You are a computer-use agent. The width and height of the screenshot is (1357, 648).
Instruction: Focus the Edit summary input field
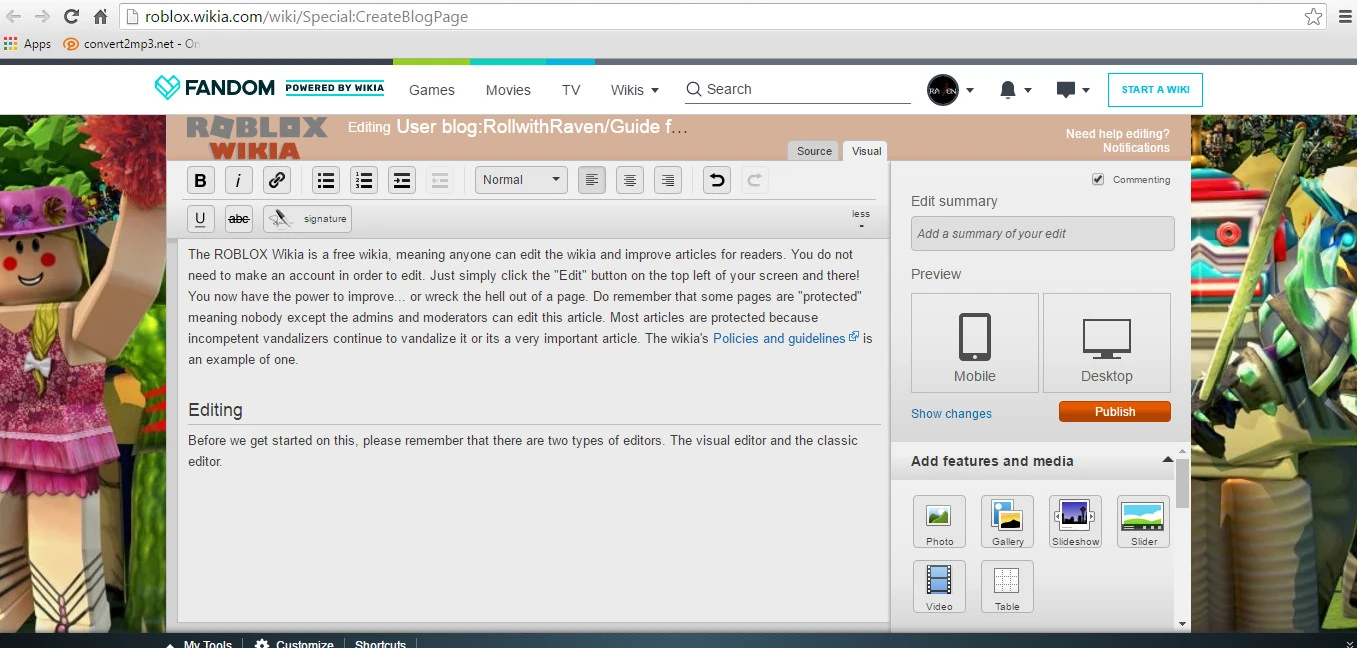click(x=1042, y=233)
